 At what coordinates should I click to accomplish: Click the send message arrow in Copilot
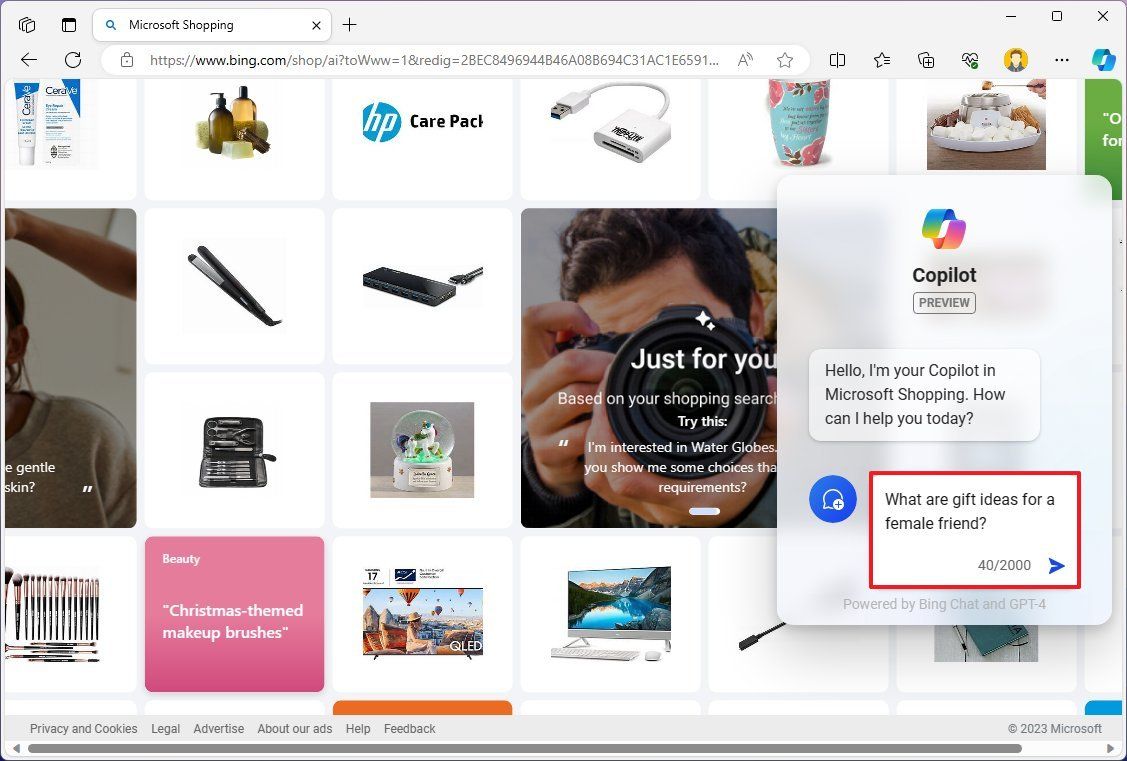(x=1057, y=565)
